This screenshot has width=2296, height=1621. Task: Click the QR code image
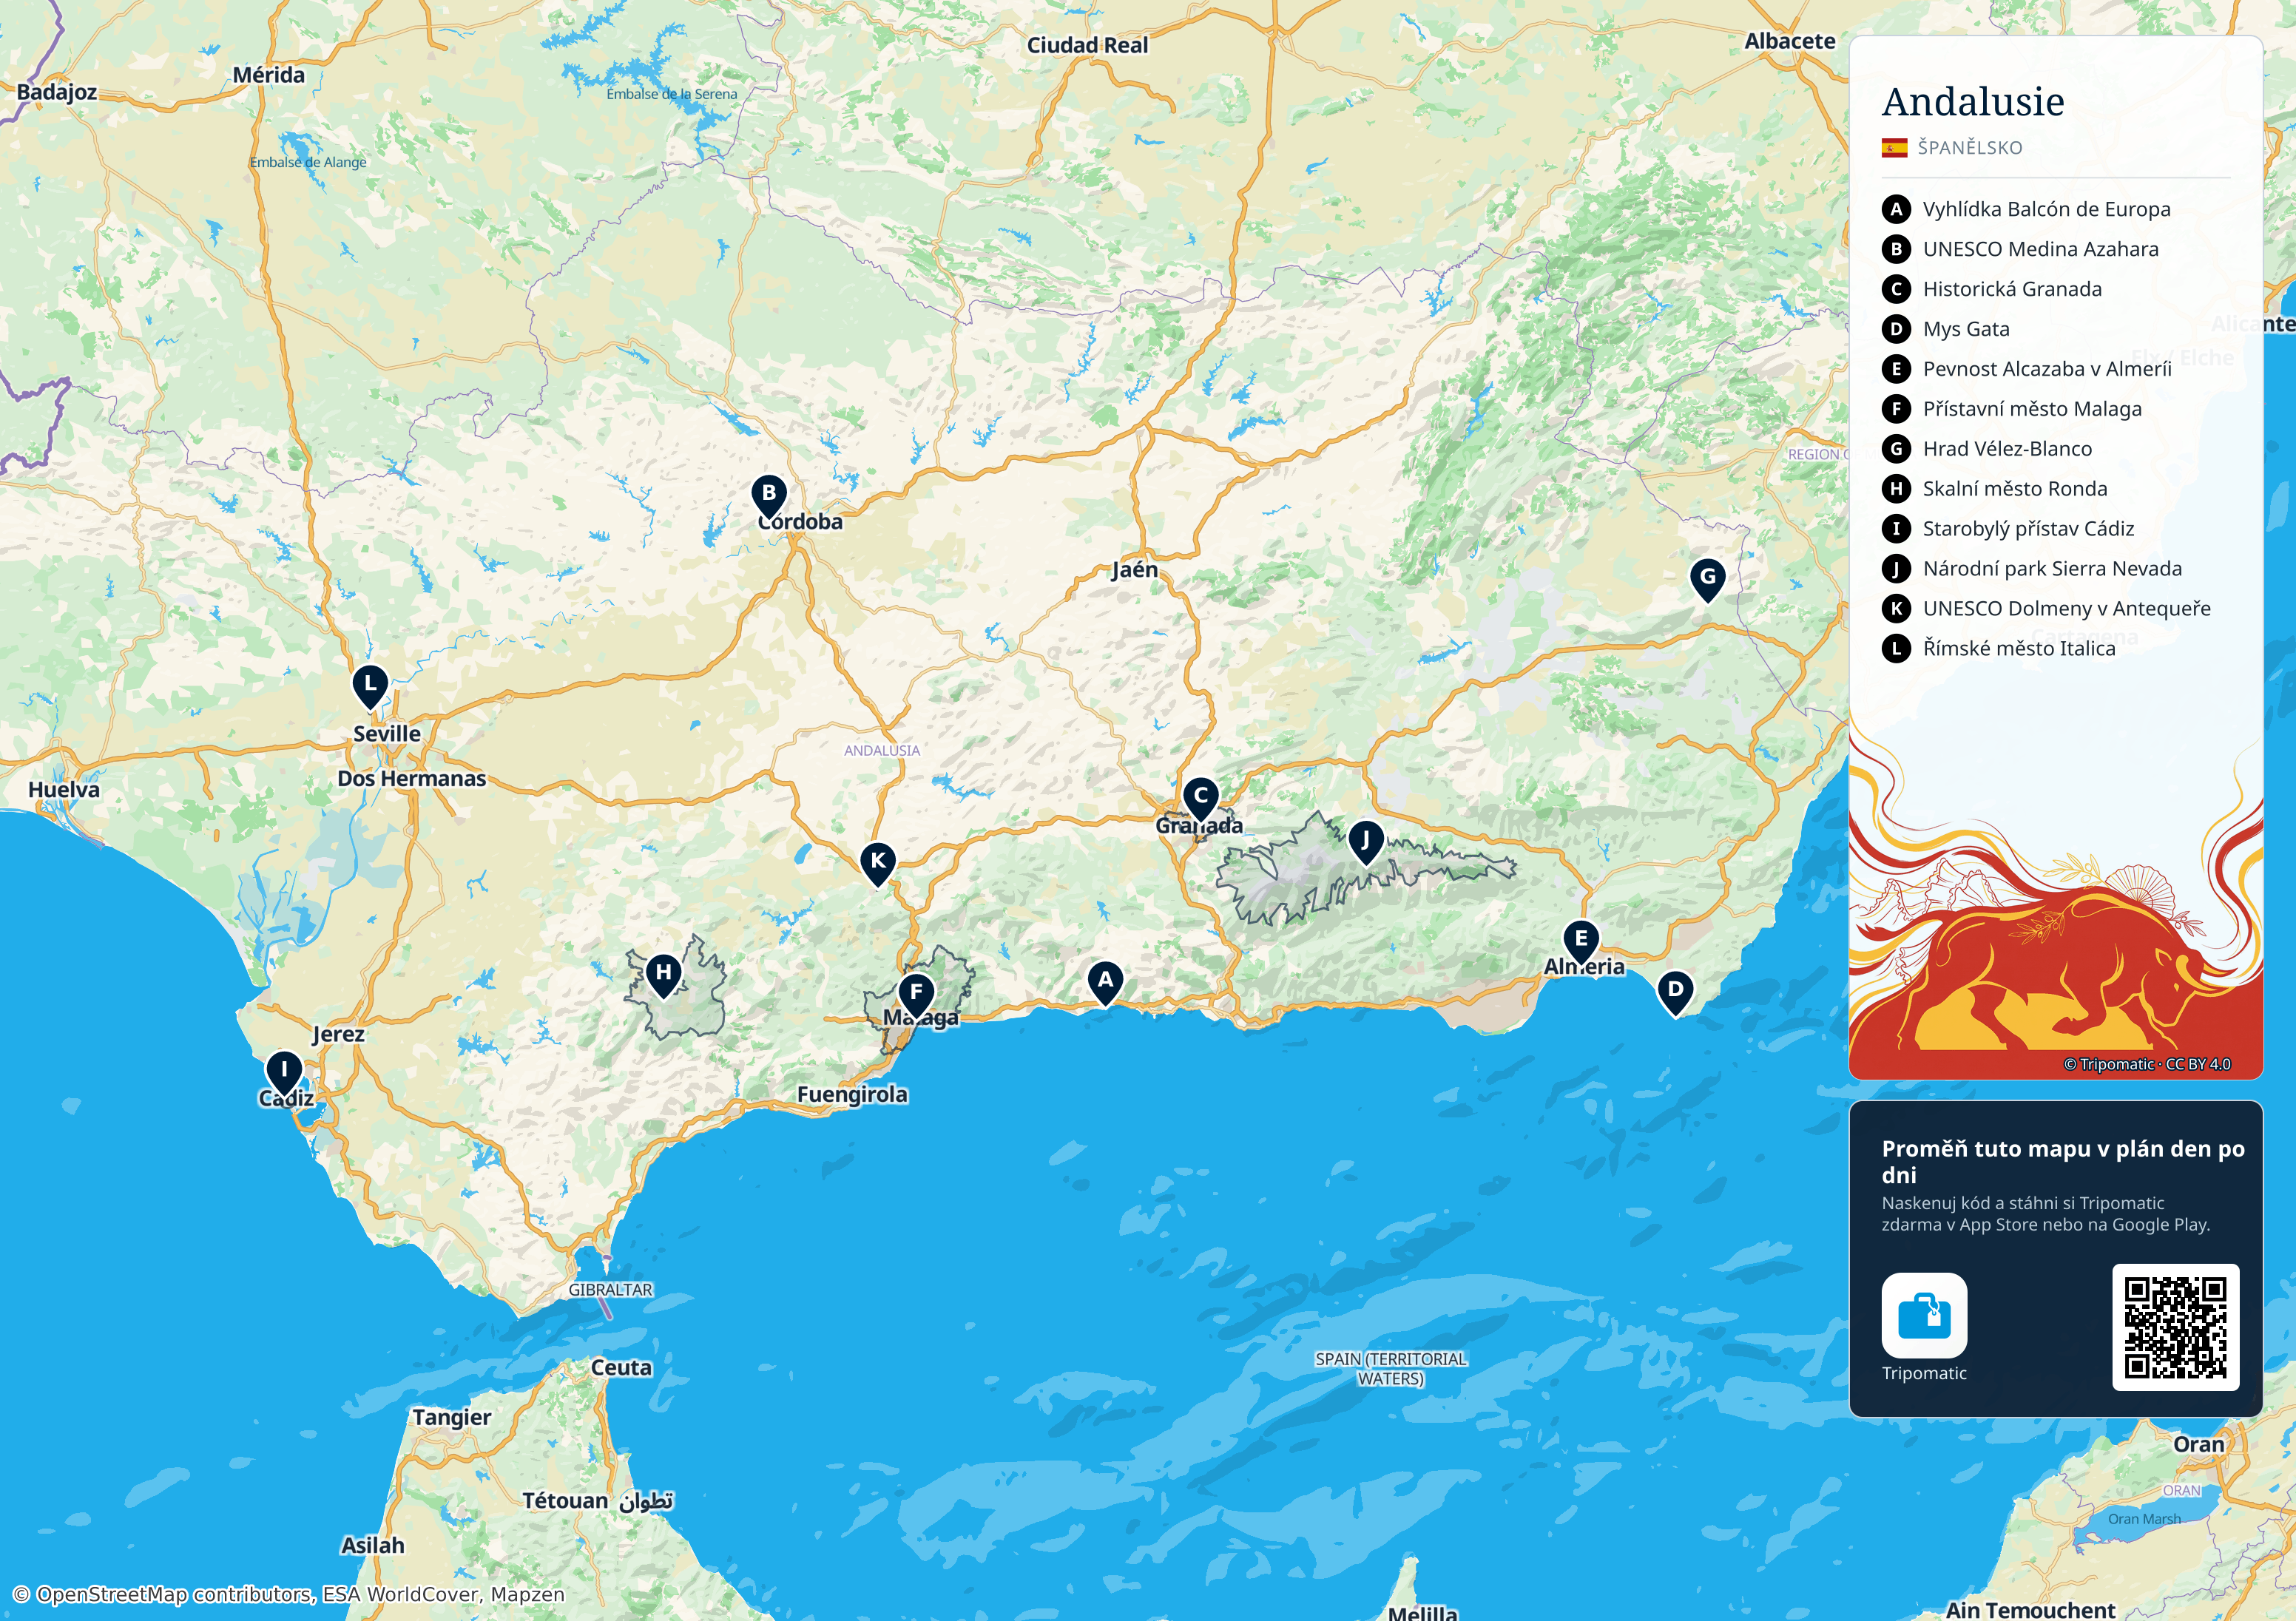[x=2175, y=1327]
